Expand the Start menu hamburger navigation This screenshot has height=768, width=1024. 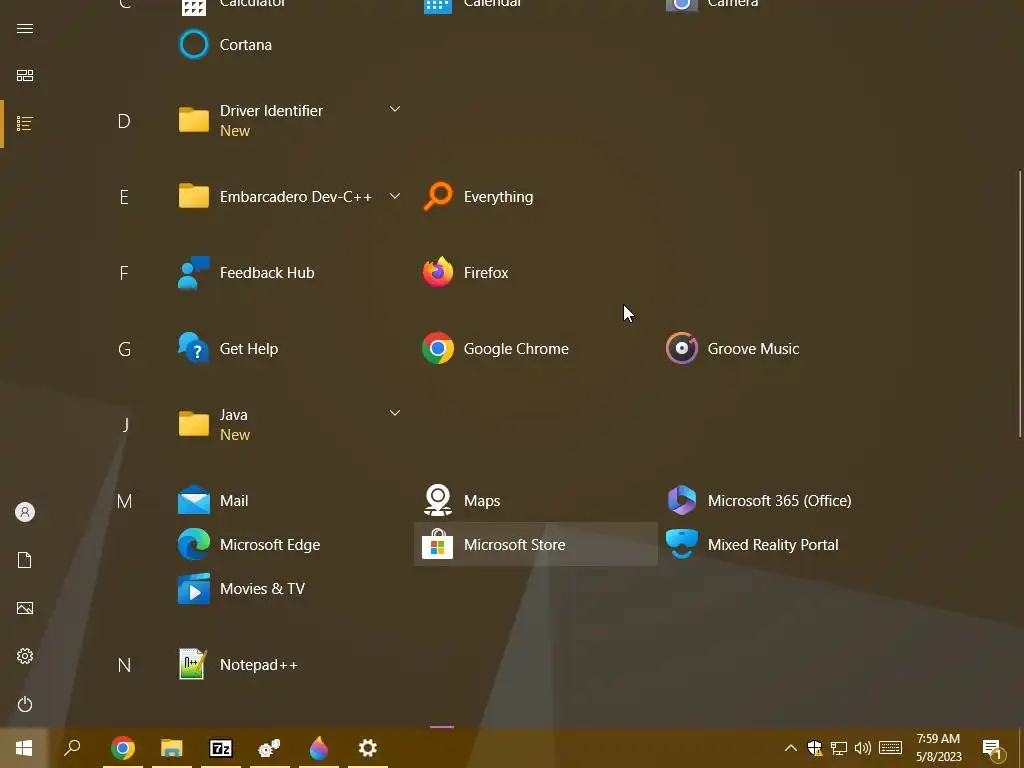25,28
